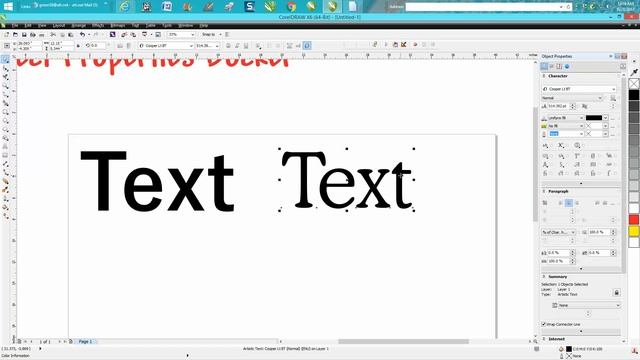Toggle the lock ratio button
Screen dimensions: 640x360
click(x=78, y=46)
